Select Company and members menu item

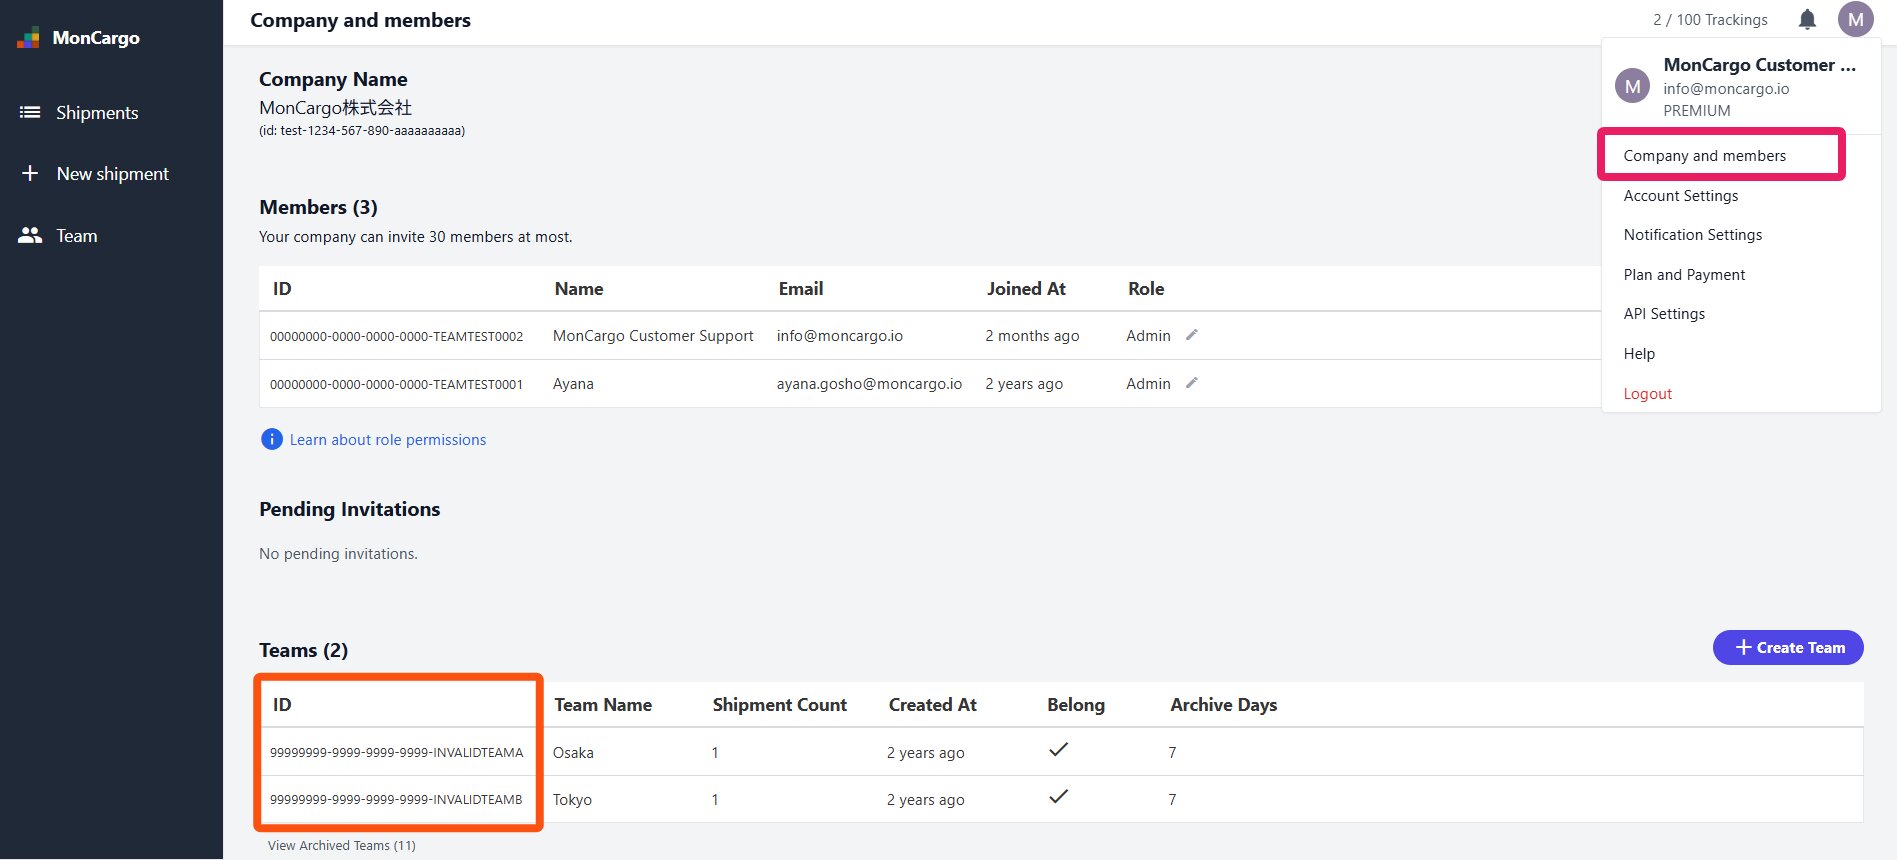click(x=1704, y=156)
